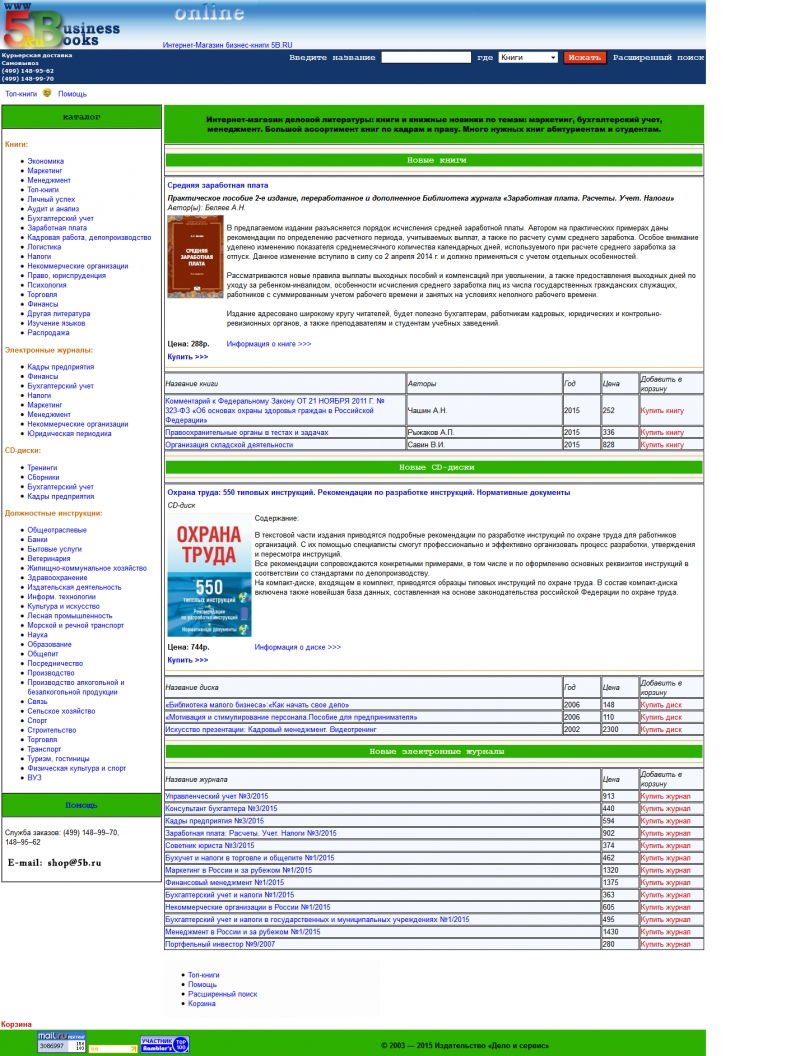Screen dimensions: 800x1056
Task: Buy the Библиотека малого бизнеса disk
Action: coord(661,704)
